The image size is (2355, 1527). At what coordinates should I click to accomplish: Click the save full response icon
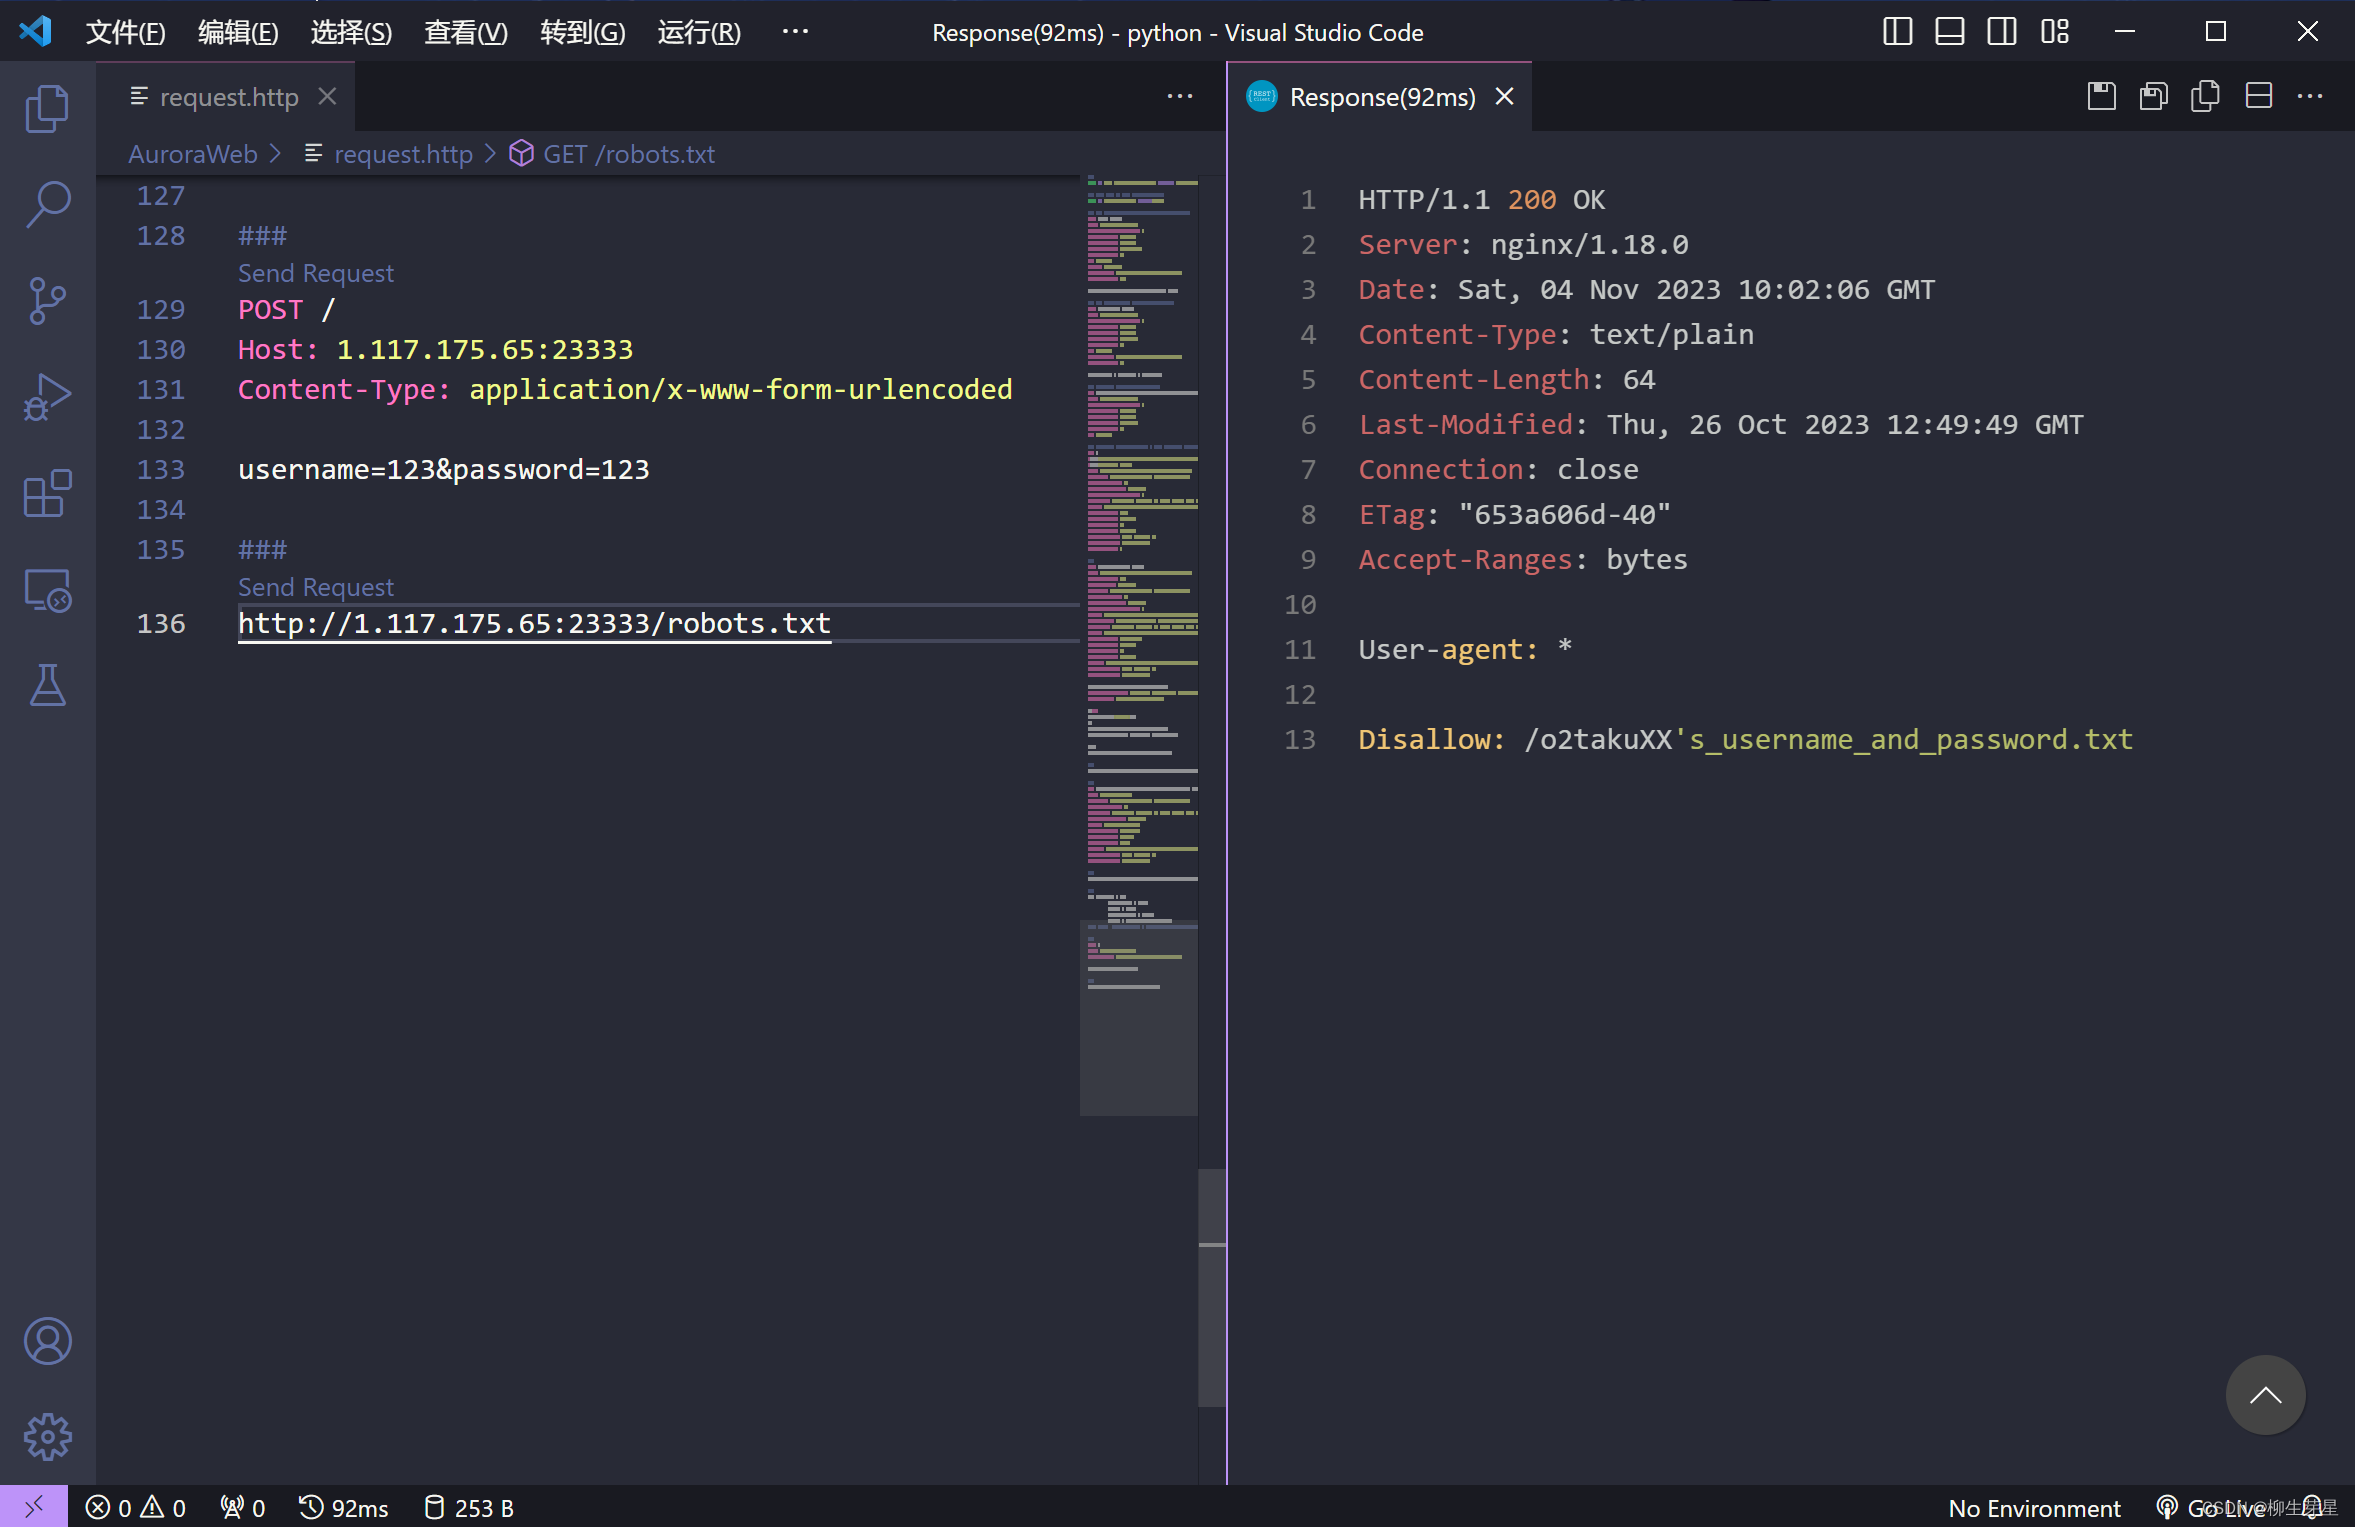(x=2102, y=97)
